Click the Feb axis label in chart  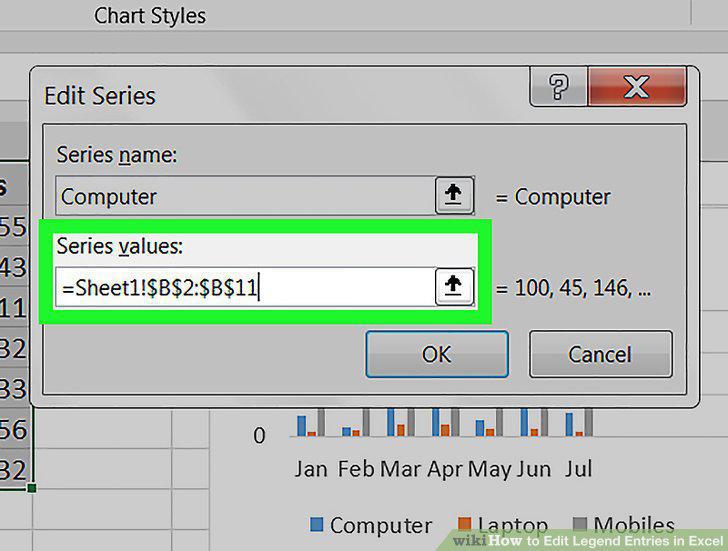(x=356, y=468)
